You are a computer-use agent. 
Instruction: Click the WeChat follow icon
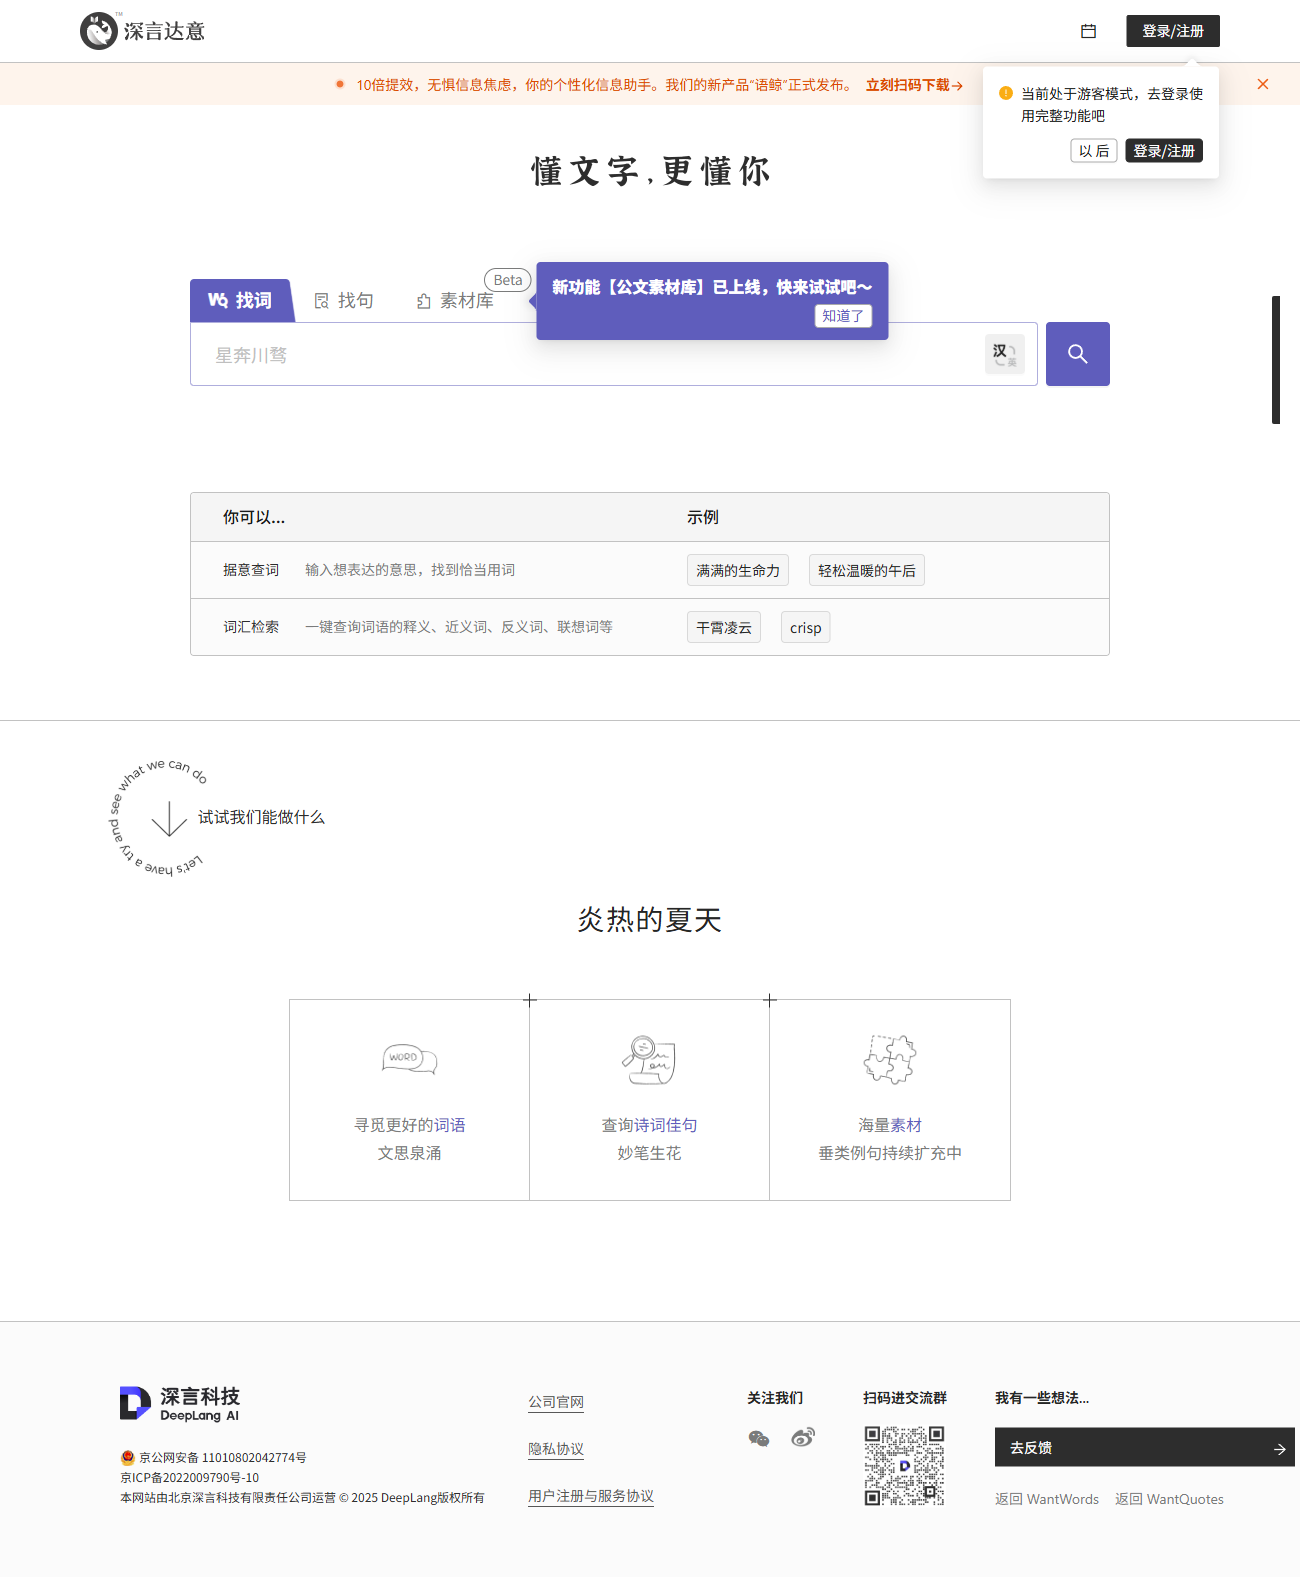pos(759,1438)
